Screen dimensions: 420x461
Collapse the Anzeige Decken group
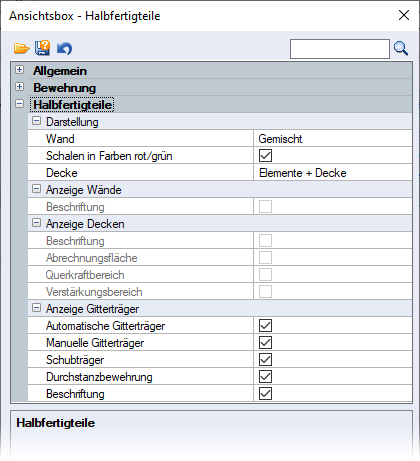point(36,223)
